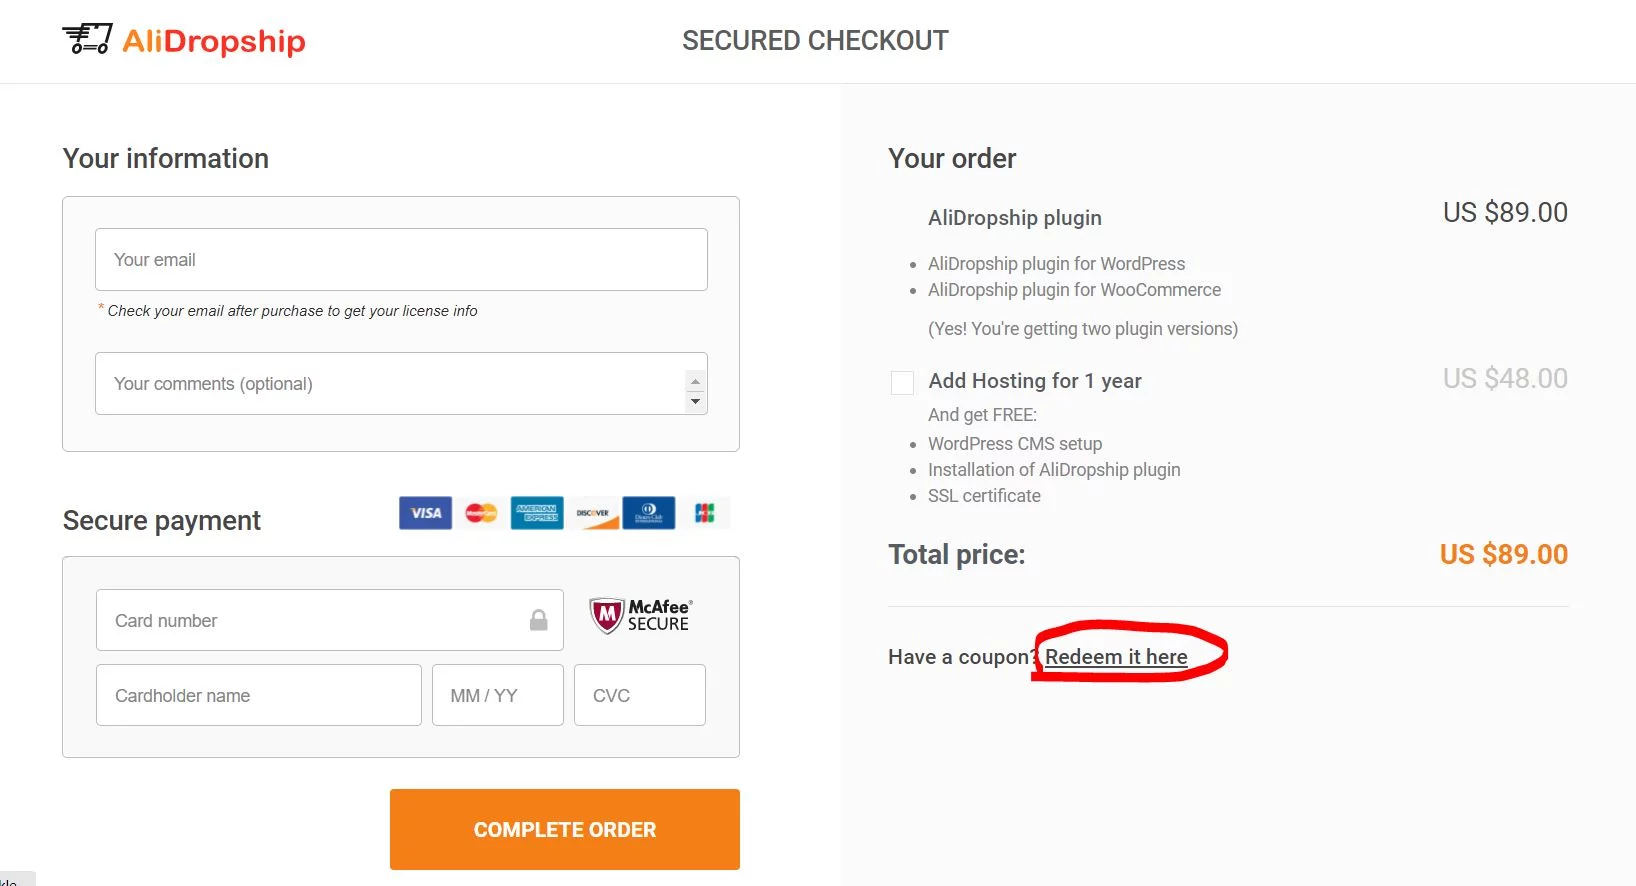The height and width of the screenshot is (886, 1636).
Task: Click the padlock icon in card number field
Action: click(539, 620)
